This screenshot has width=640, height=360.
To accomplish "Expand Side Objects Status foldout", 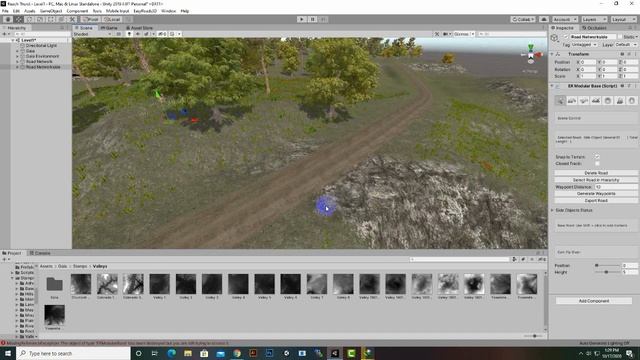I will [x=552, y=210].
